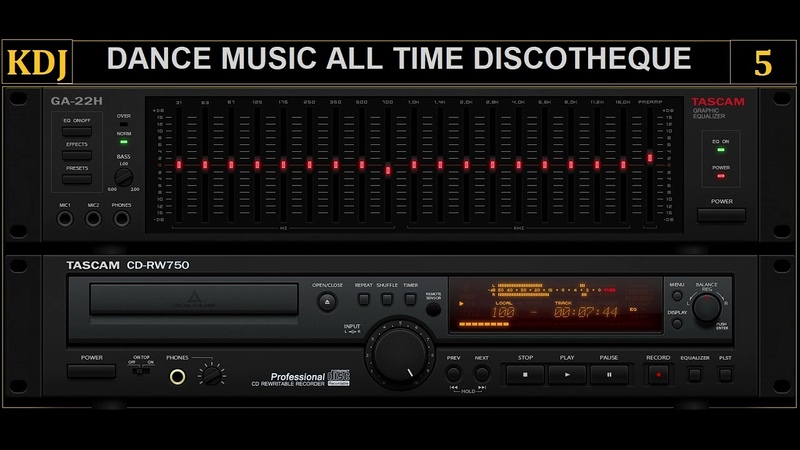Click the OVER indicator light
This screenshot has height=450, width=800.
pyautogui.click(x=123, y=124)
